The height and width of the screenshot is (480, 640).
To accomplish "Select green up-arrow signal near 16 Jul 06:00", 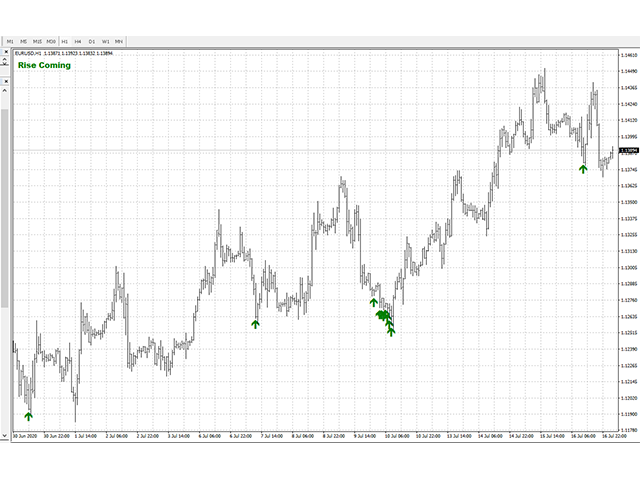I will point(583,169).
